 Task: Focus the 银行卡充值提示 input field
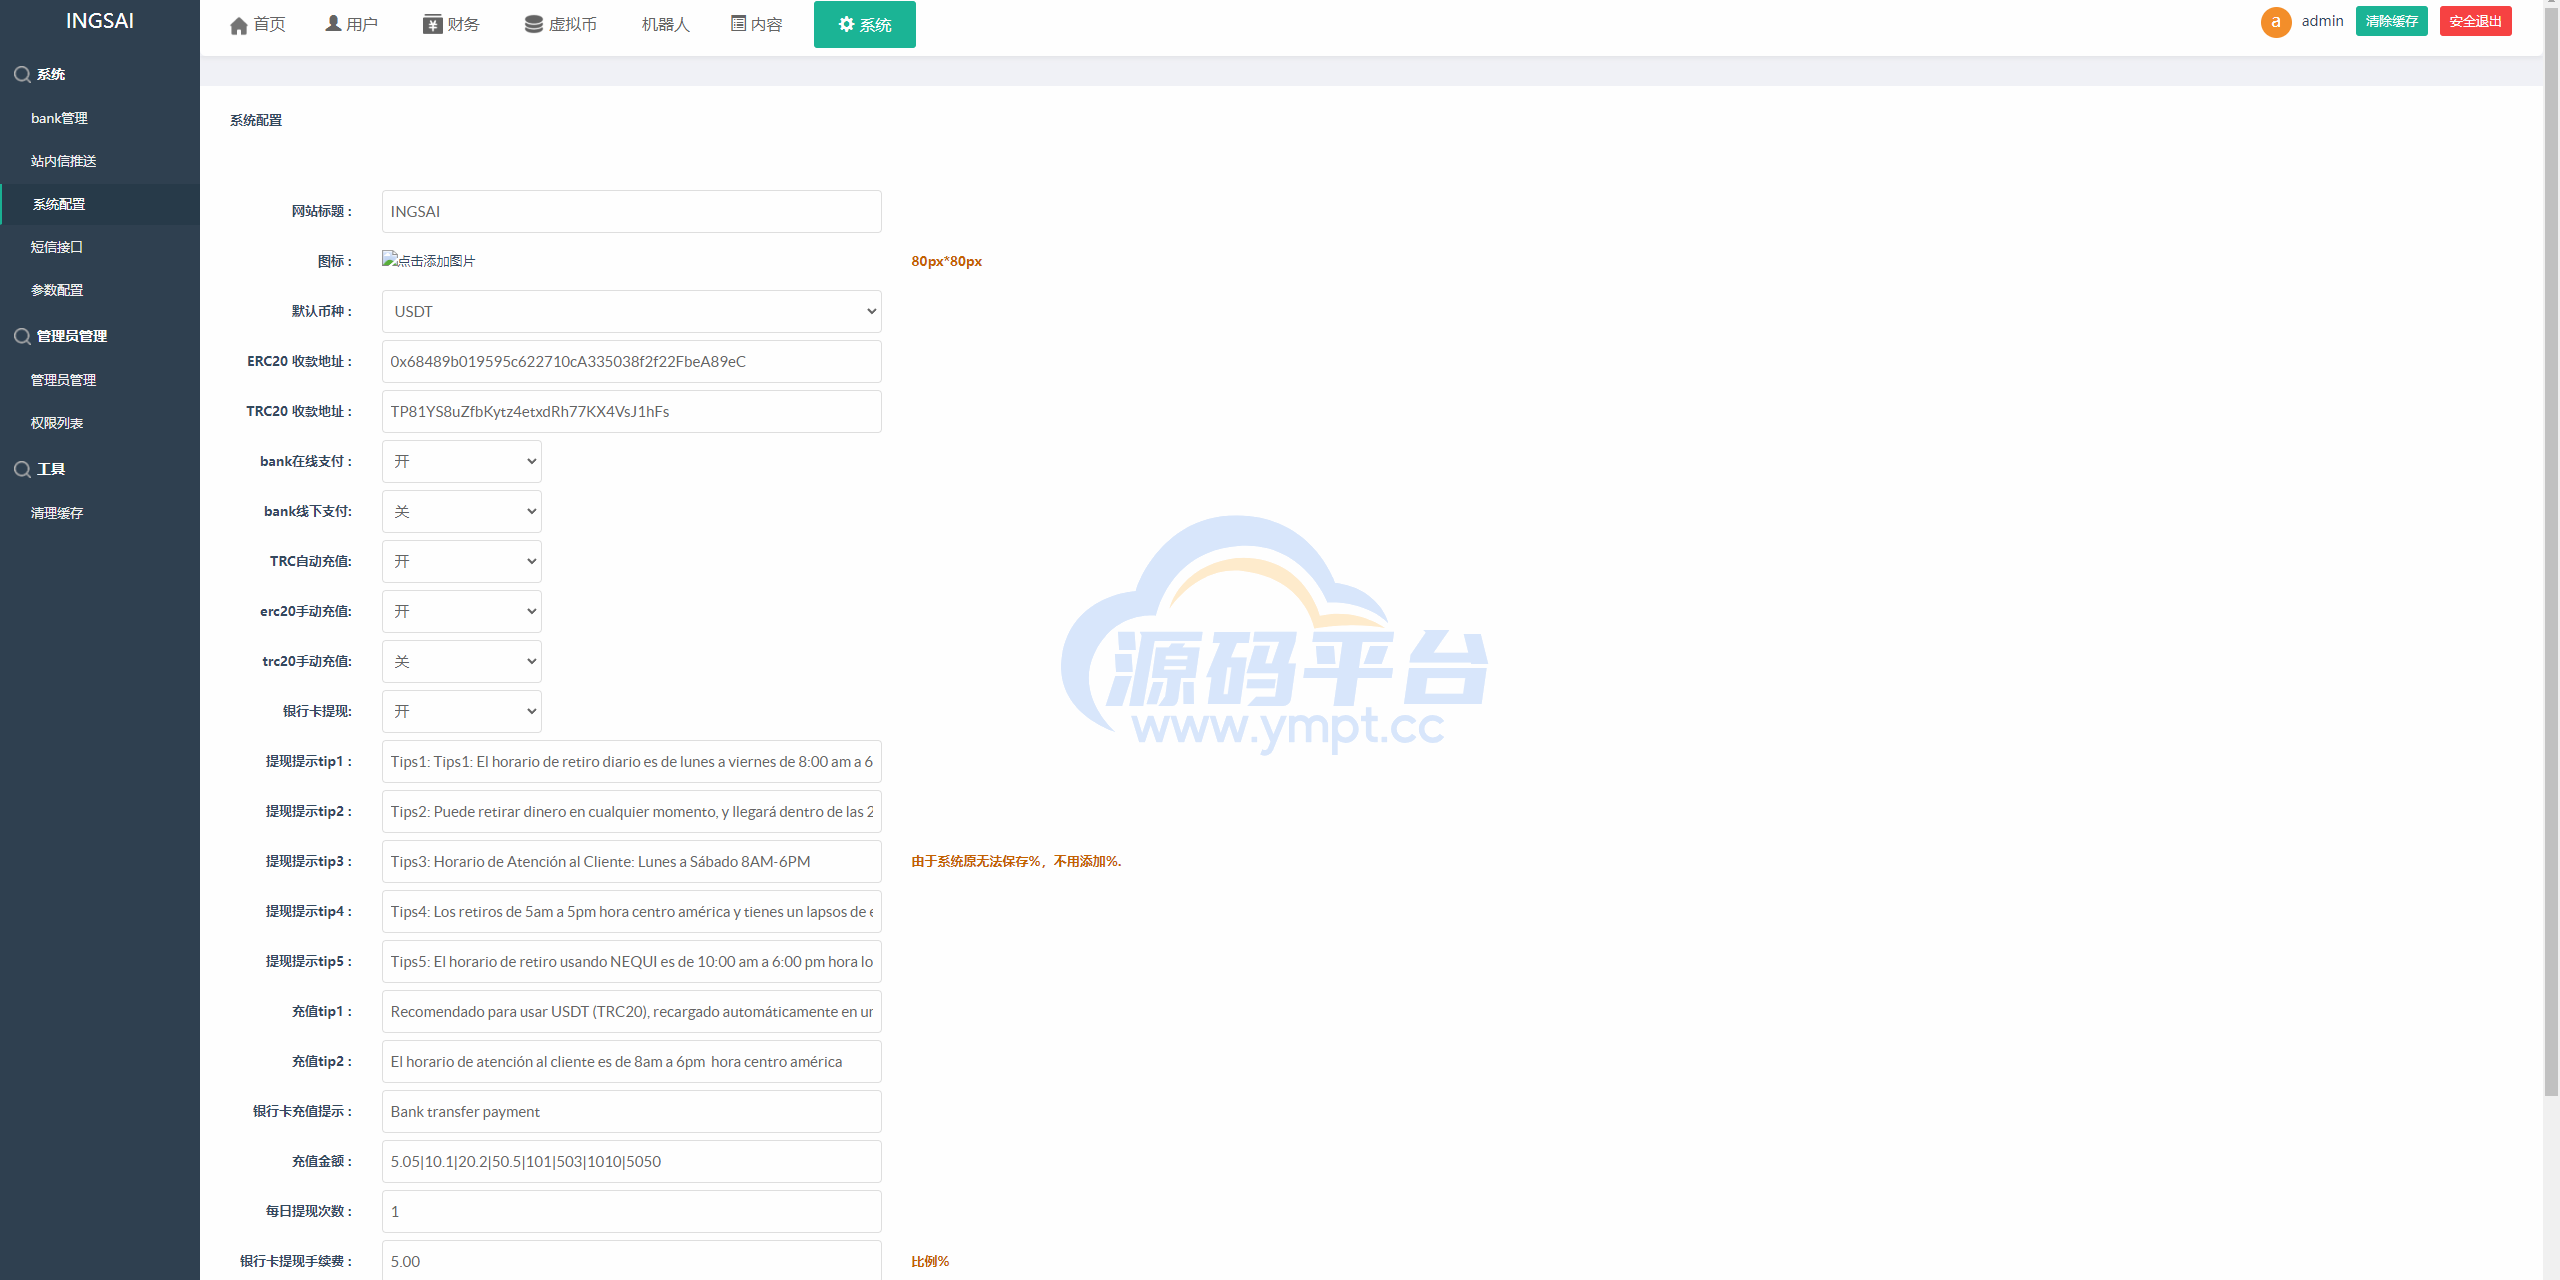632,1111
